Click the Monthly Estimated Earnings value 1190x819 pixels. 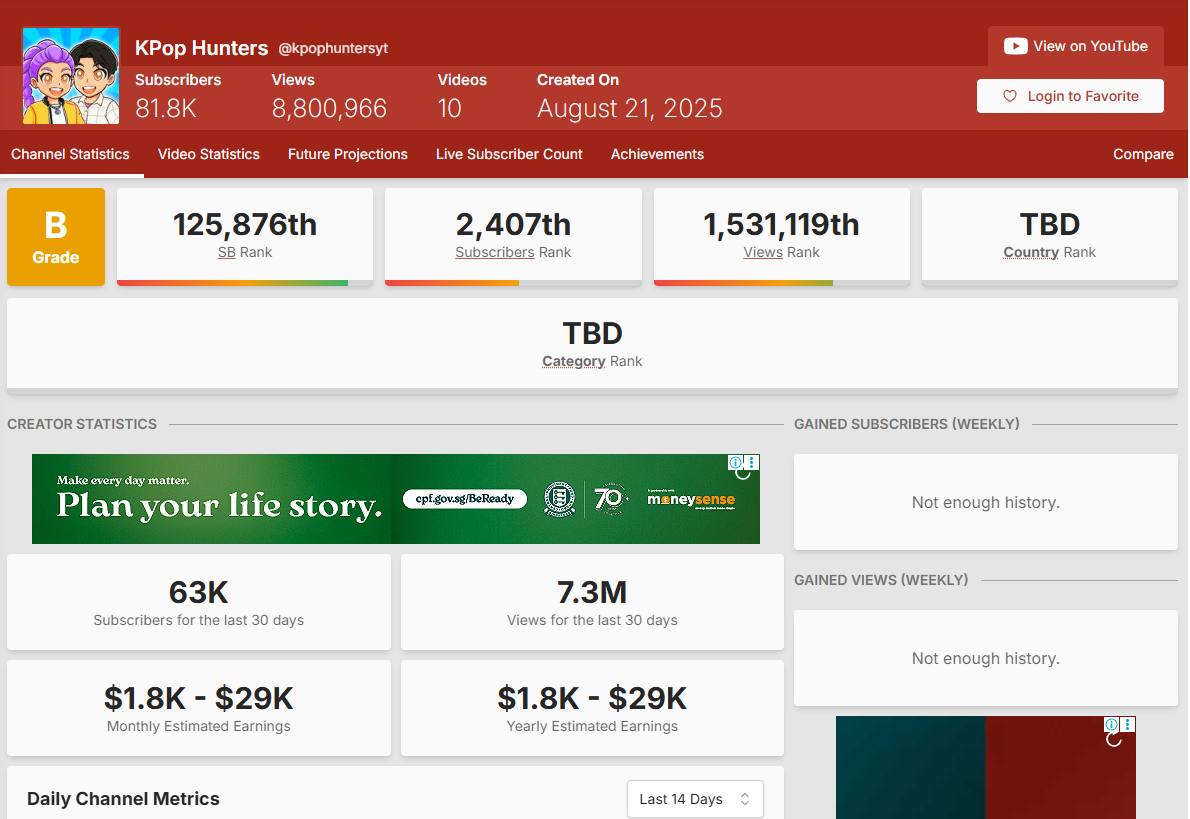tap(199, 698)
